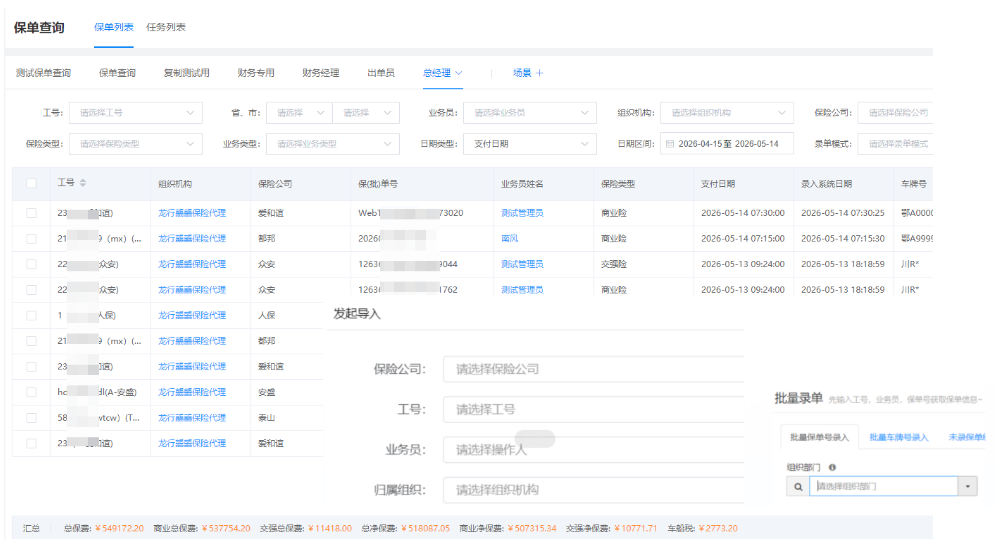
Task: Open the 批量车牌号录入 tab in 批量录单 panel
Action: click(899, 437)
